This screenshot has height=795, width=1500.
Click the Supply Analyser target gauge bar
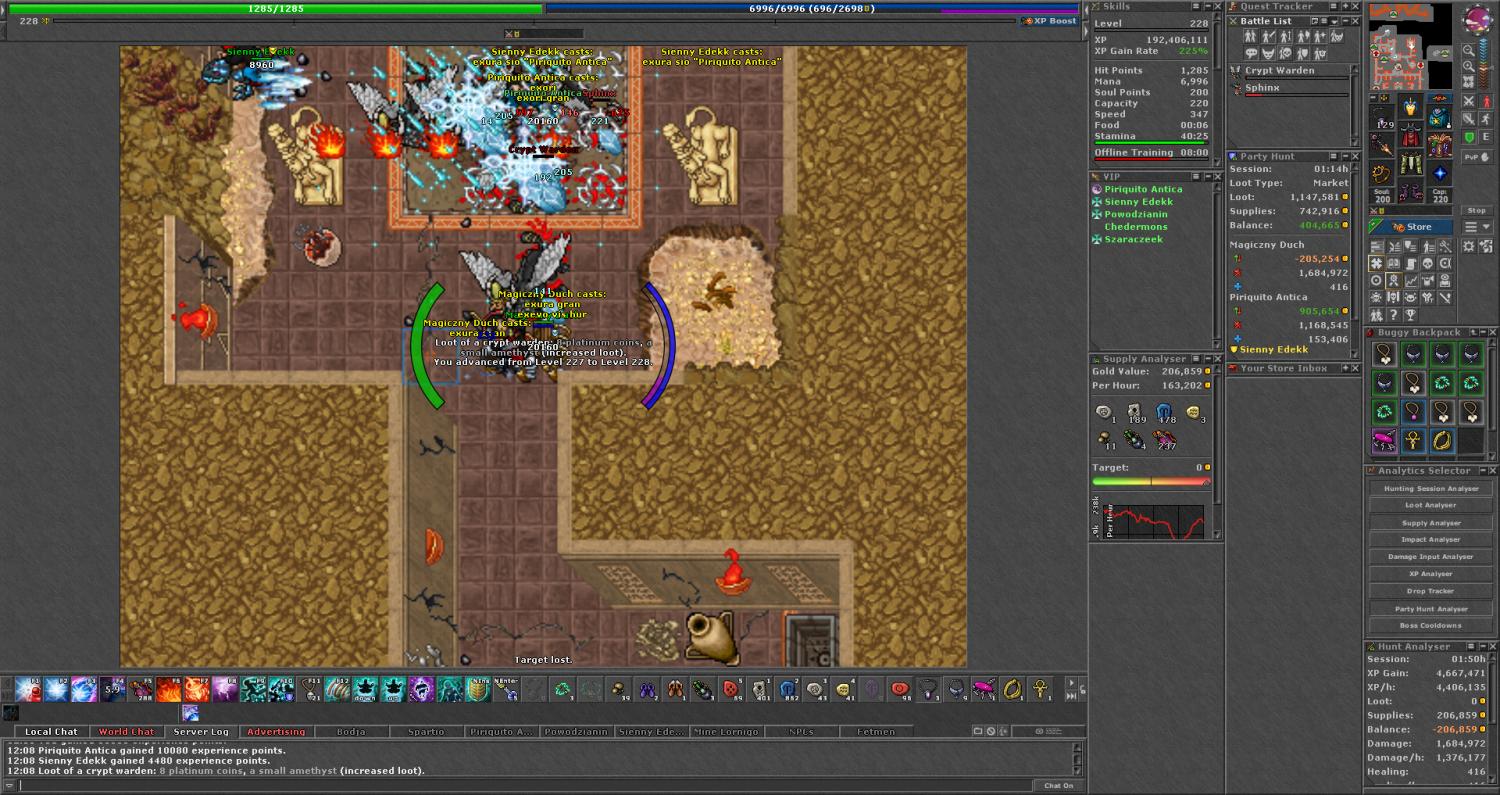1151,481
